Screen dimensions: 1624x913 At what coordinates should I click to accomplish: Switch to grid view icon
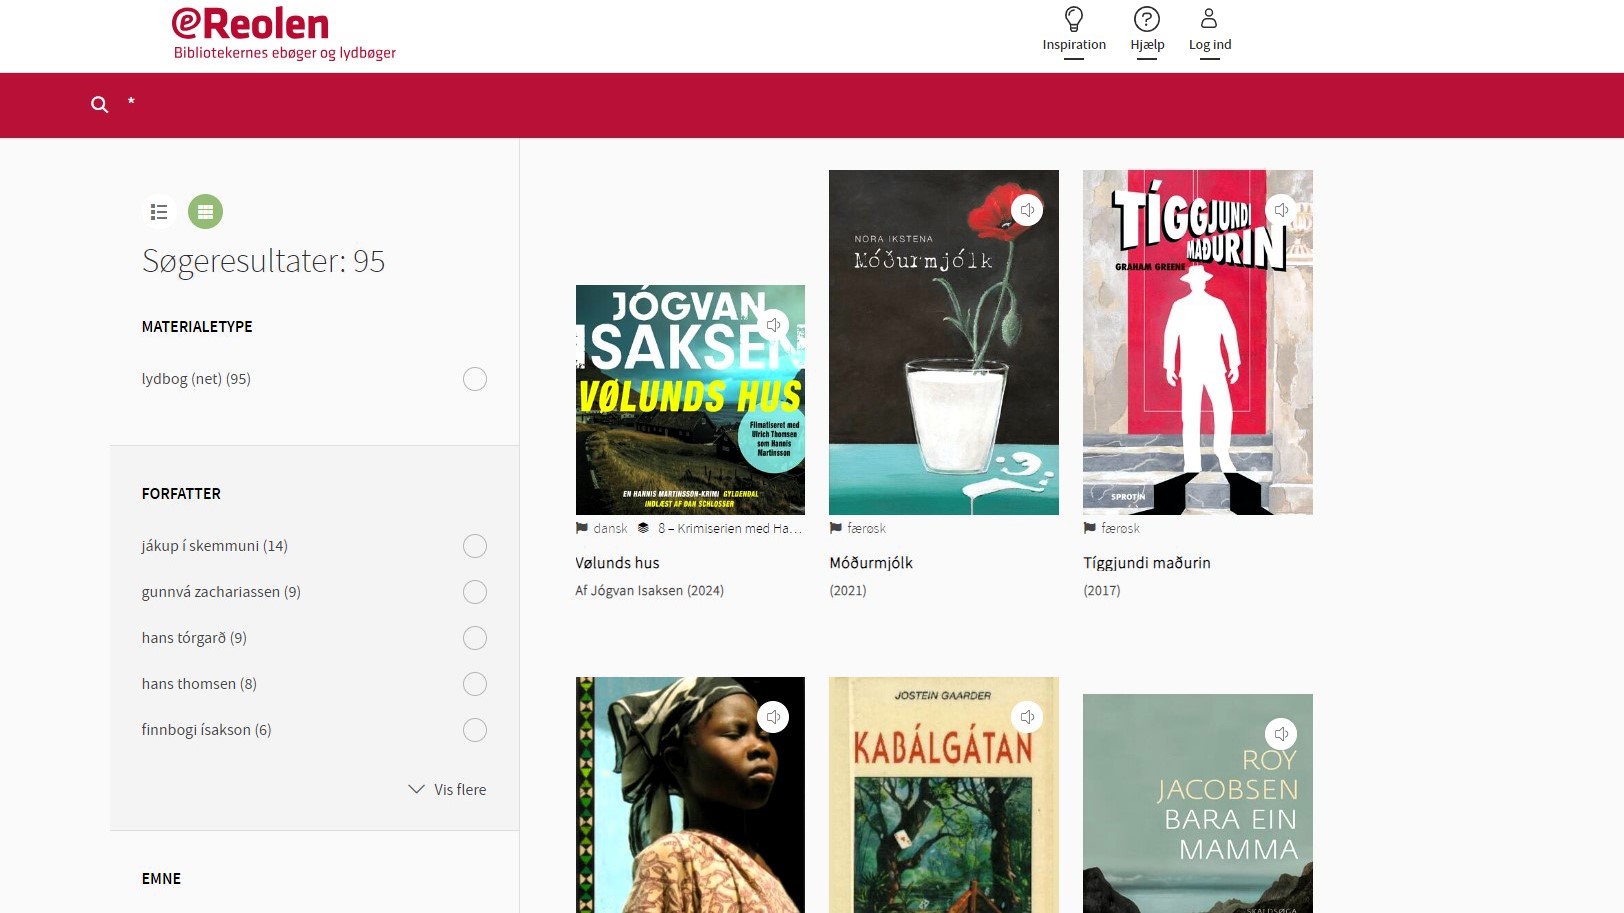coord(206,212)
